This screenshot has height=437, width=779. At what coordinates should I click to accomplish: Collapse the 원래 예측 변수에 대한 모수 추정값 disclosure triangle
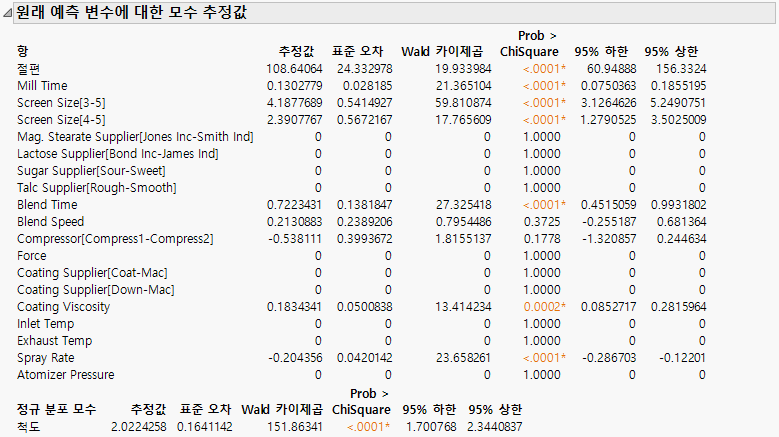(7, 13)
